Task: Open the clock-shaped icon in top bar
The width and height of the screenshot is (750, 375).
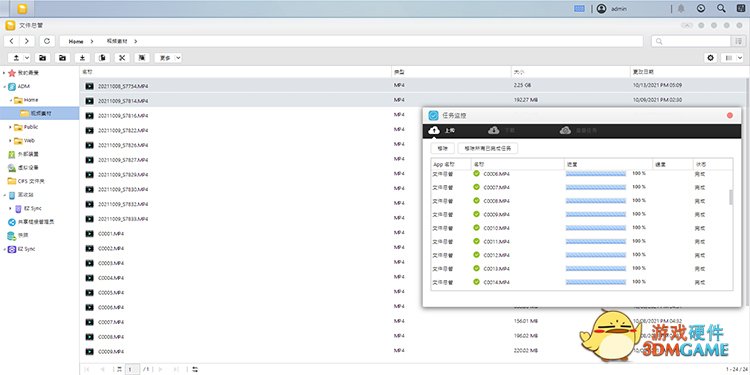Action: coord(701,9)
